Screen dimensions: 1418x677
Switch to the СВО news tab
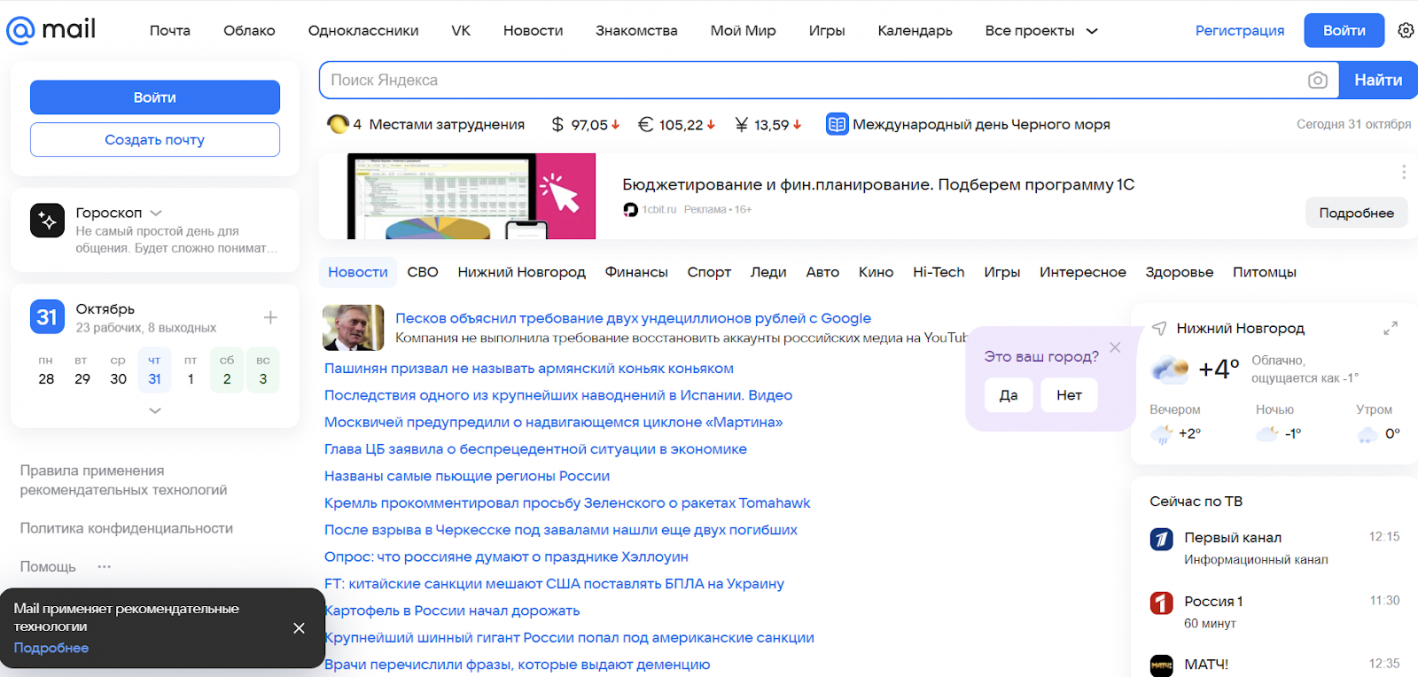pyautogui.click(x=423, y=272)
